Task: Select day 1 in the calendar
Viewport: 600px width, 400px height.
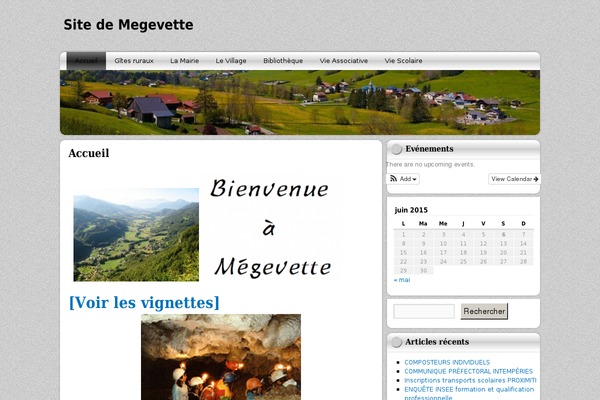Action: (x=403, y=235)
